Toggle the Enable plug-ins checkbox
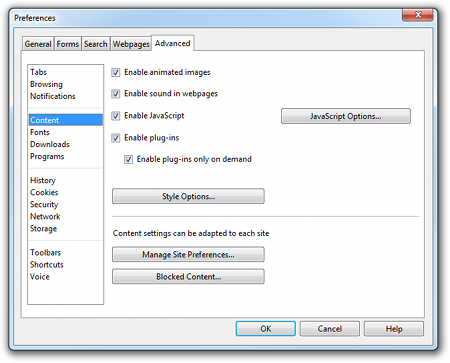This screenshot has width=450, height=363. (x=116, y=138)
